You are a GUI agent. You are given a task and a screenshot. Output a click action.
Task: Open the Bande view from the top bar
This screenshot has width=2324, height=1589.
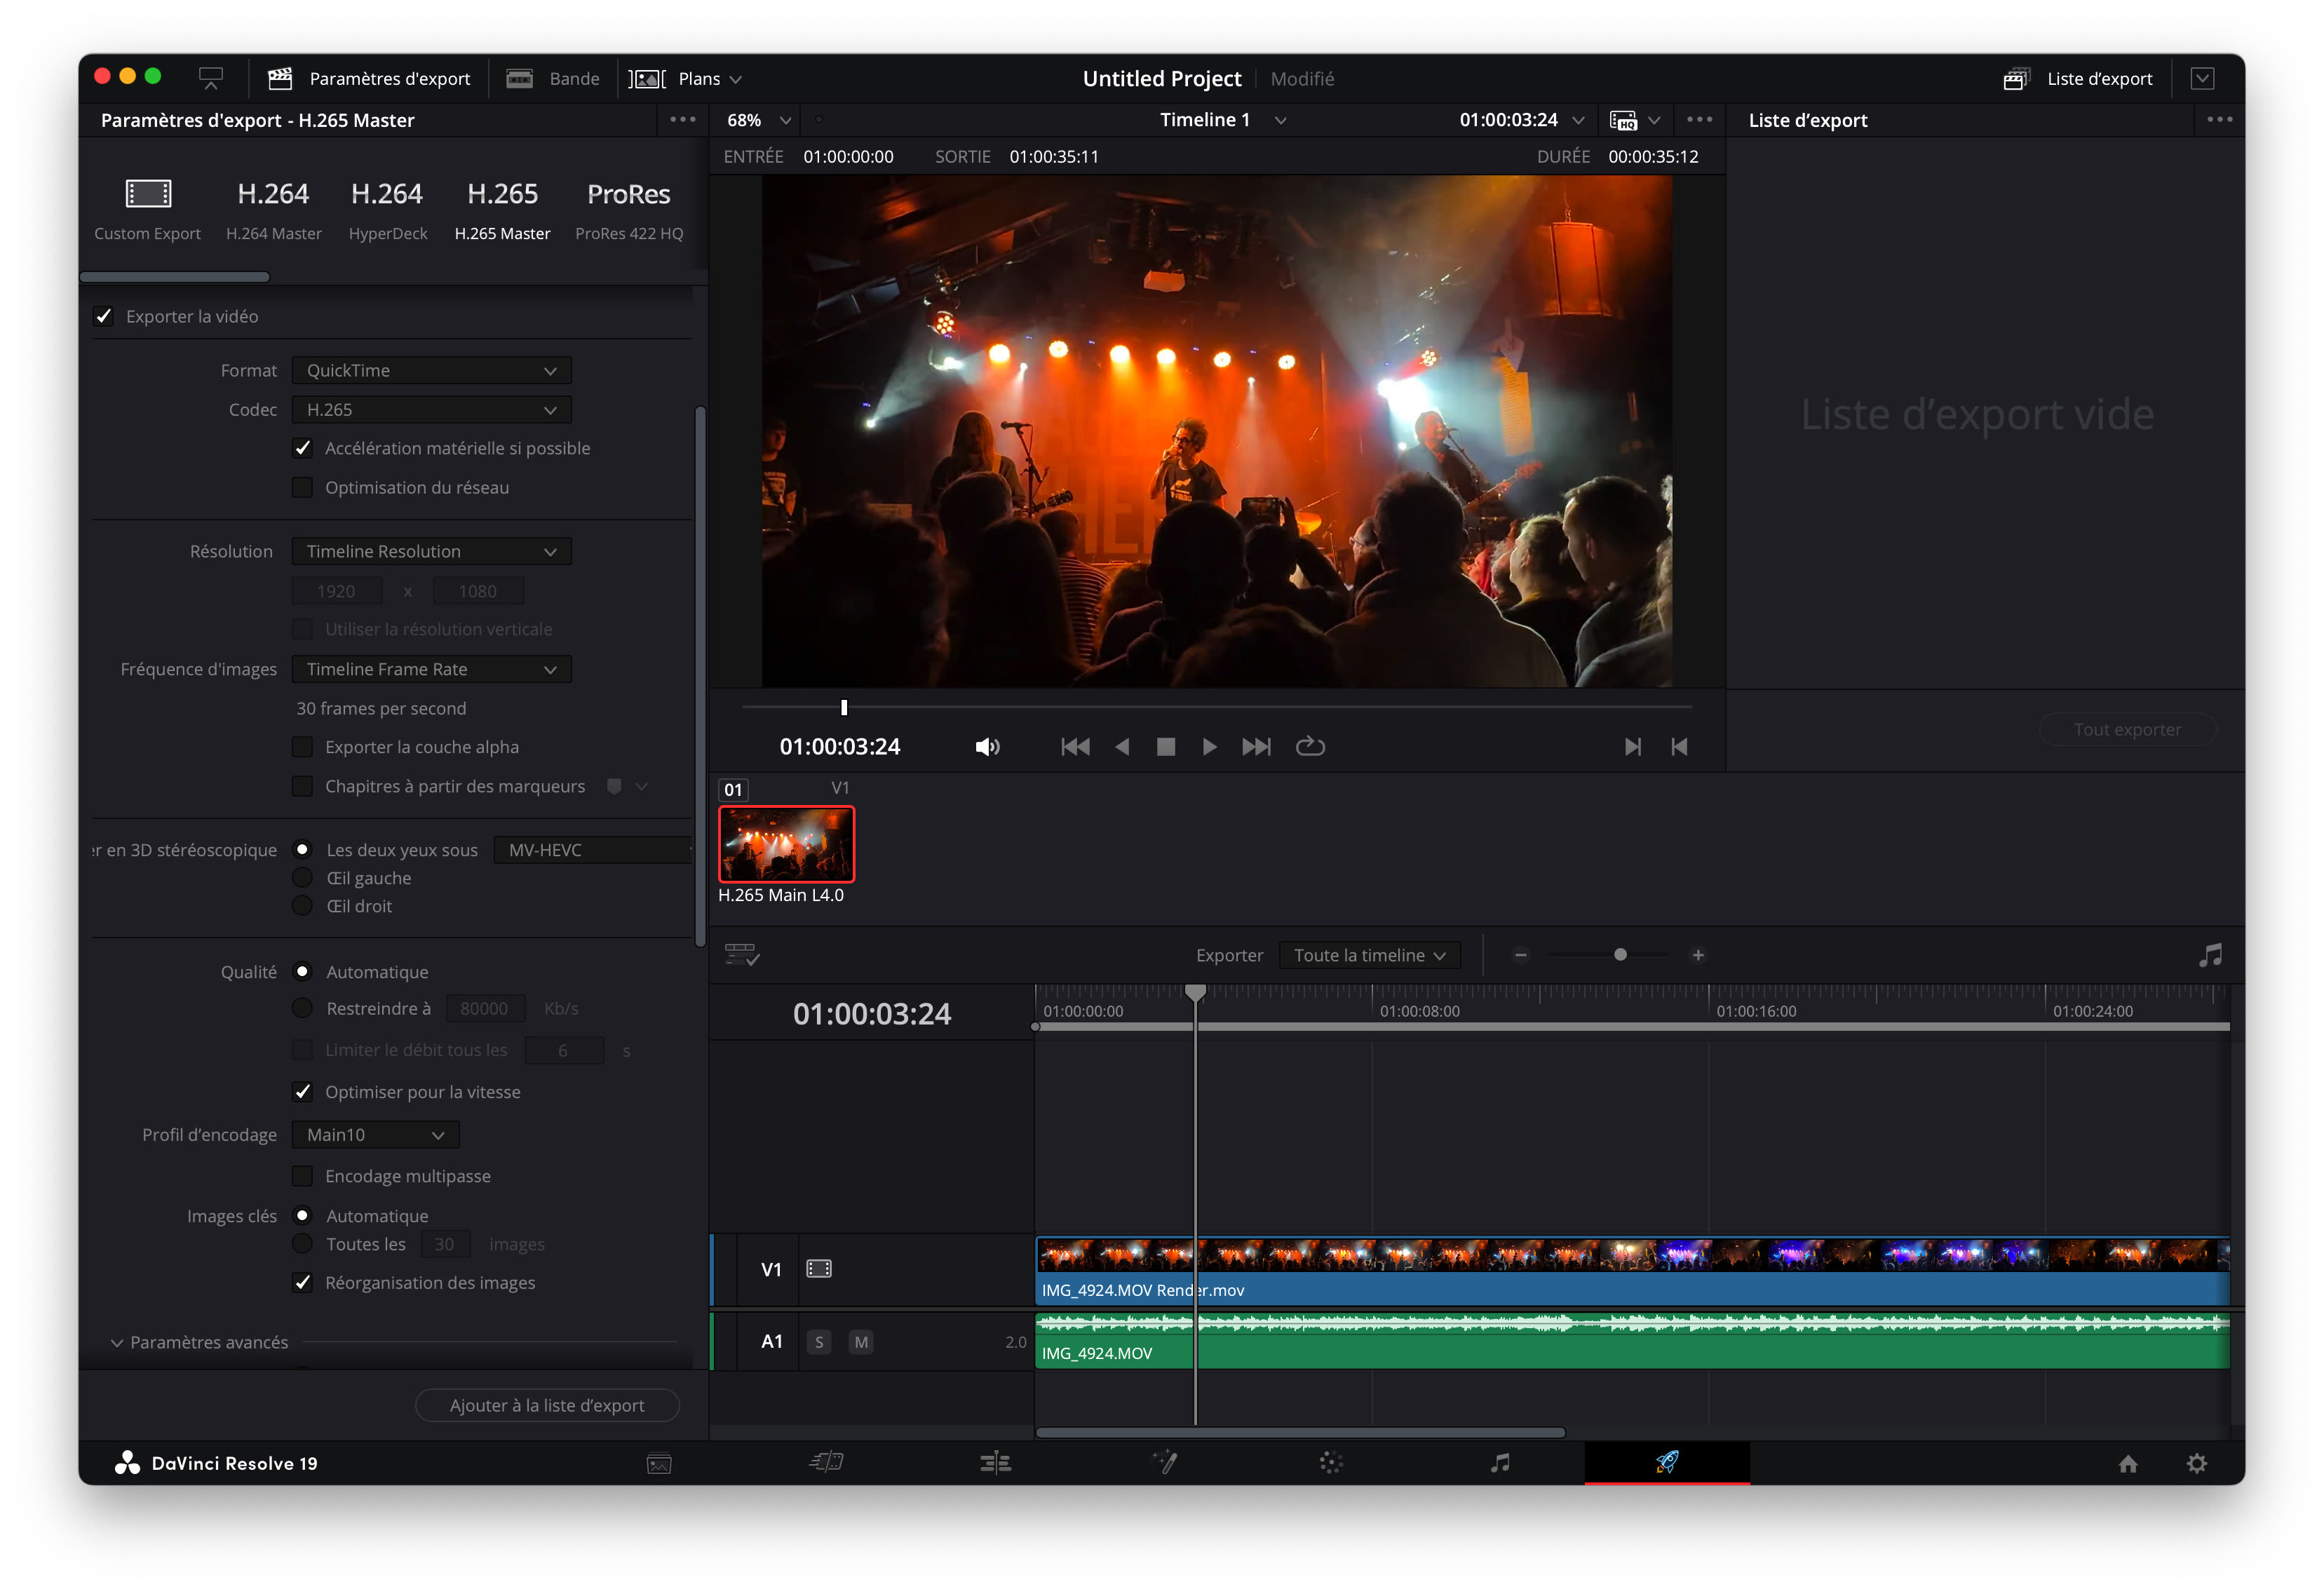(x=553, y=78)
